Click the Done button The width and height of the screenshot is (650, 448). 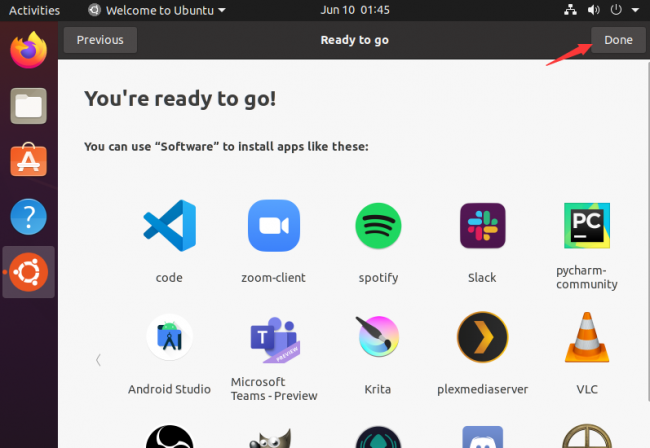click(x=618, y=40)
